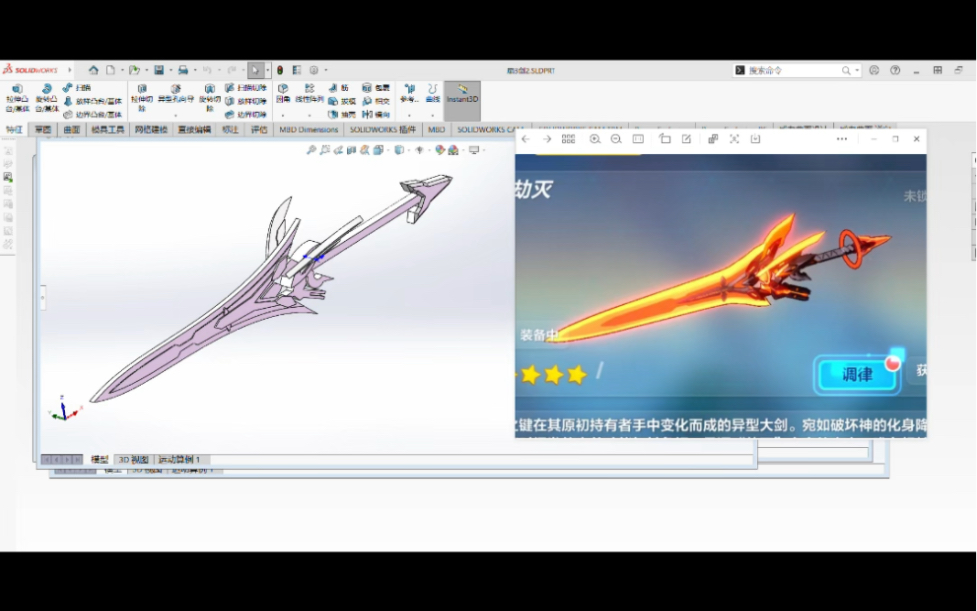Image resolution: width=977 pixels, height=611 pixels.
Task: Select the Draft (拔模) tool
Action: (342, 101)
